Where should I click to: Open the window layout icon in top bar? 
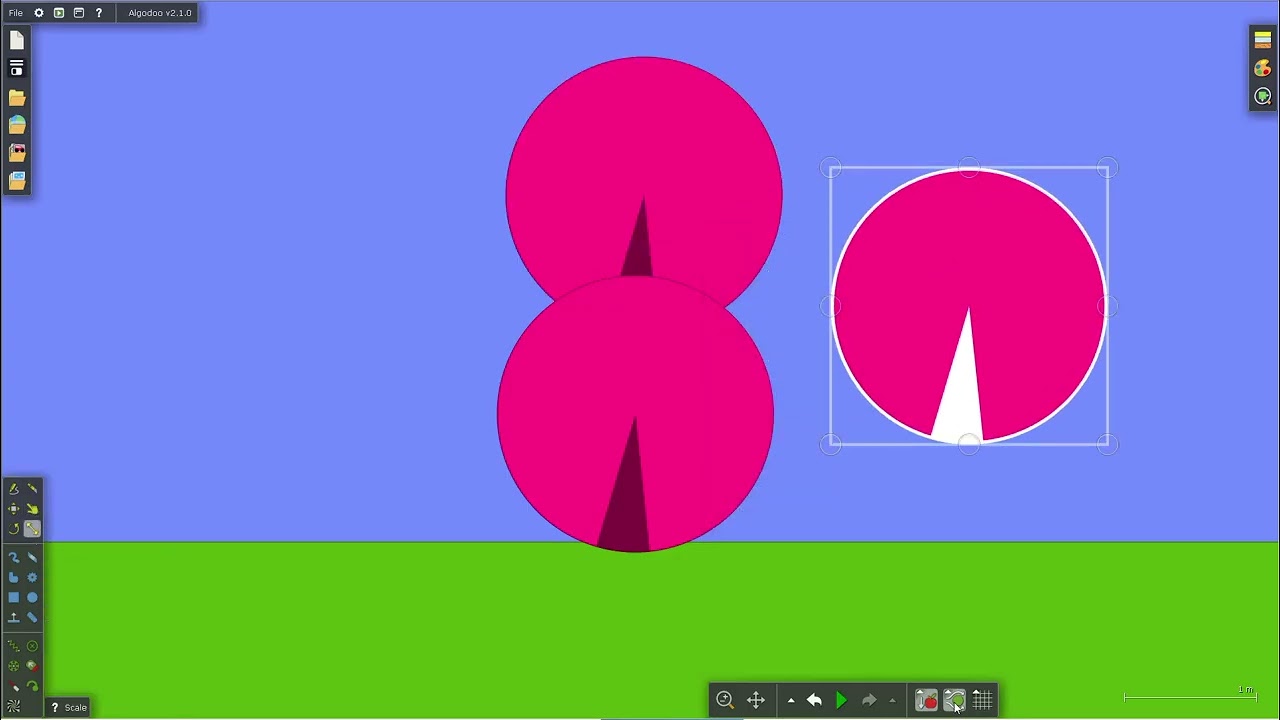tap(79, 13)
